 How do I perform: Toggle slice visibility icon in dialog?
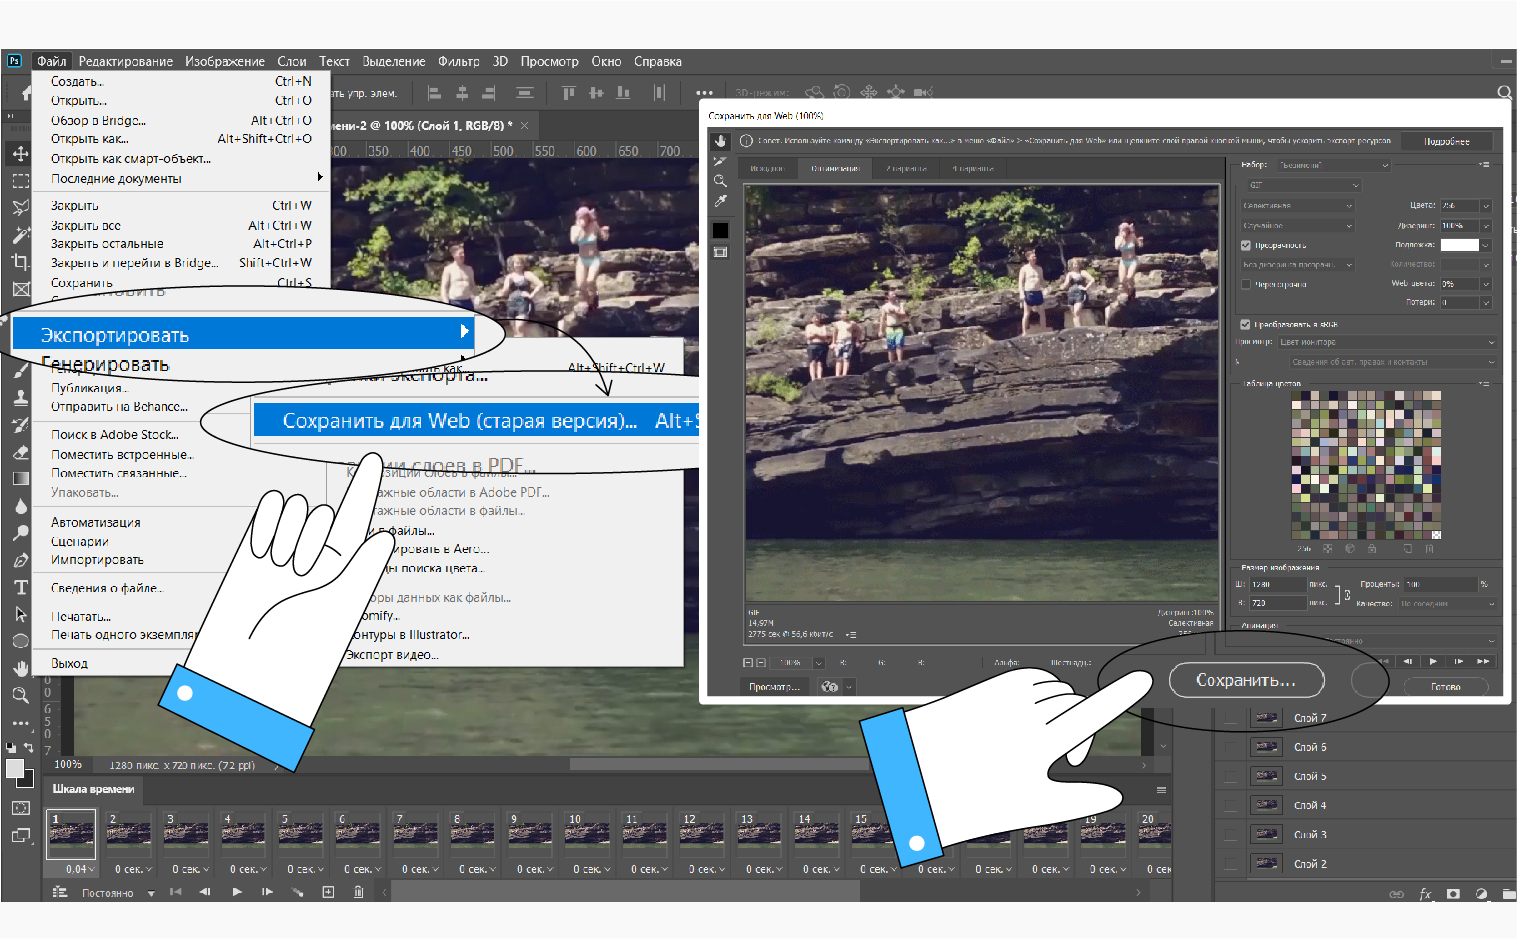point(720,252)
